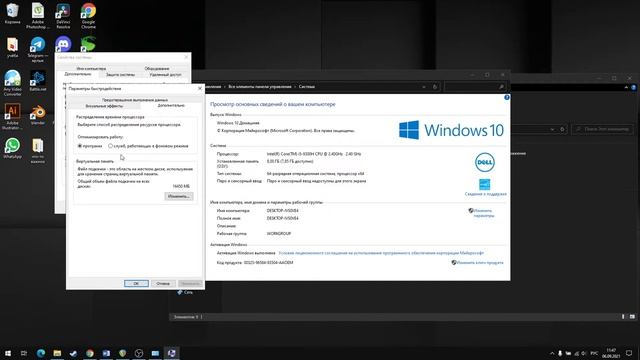Open address dropdown in the This PC window

click(x=552, y=129)
